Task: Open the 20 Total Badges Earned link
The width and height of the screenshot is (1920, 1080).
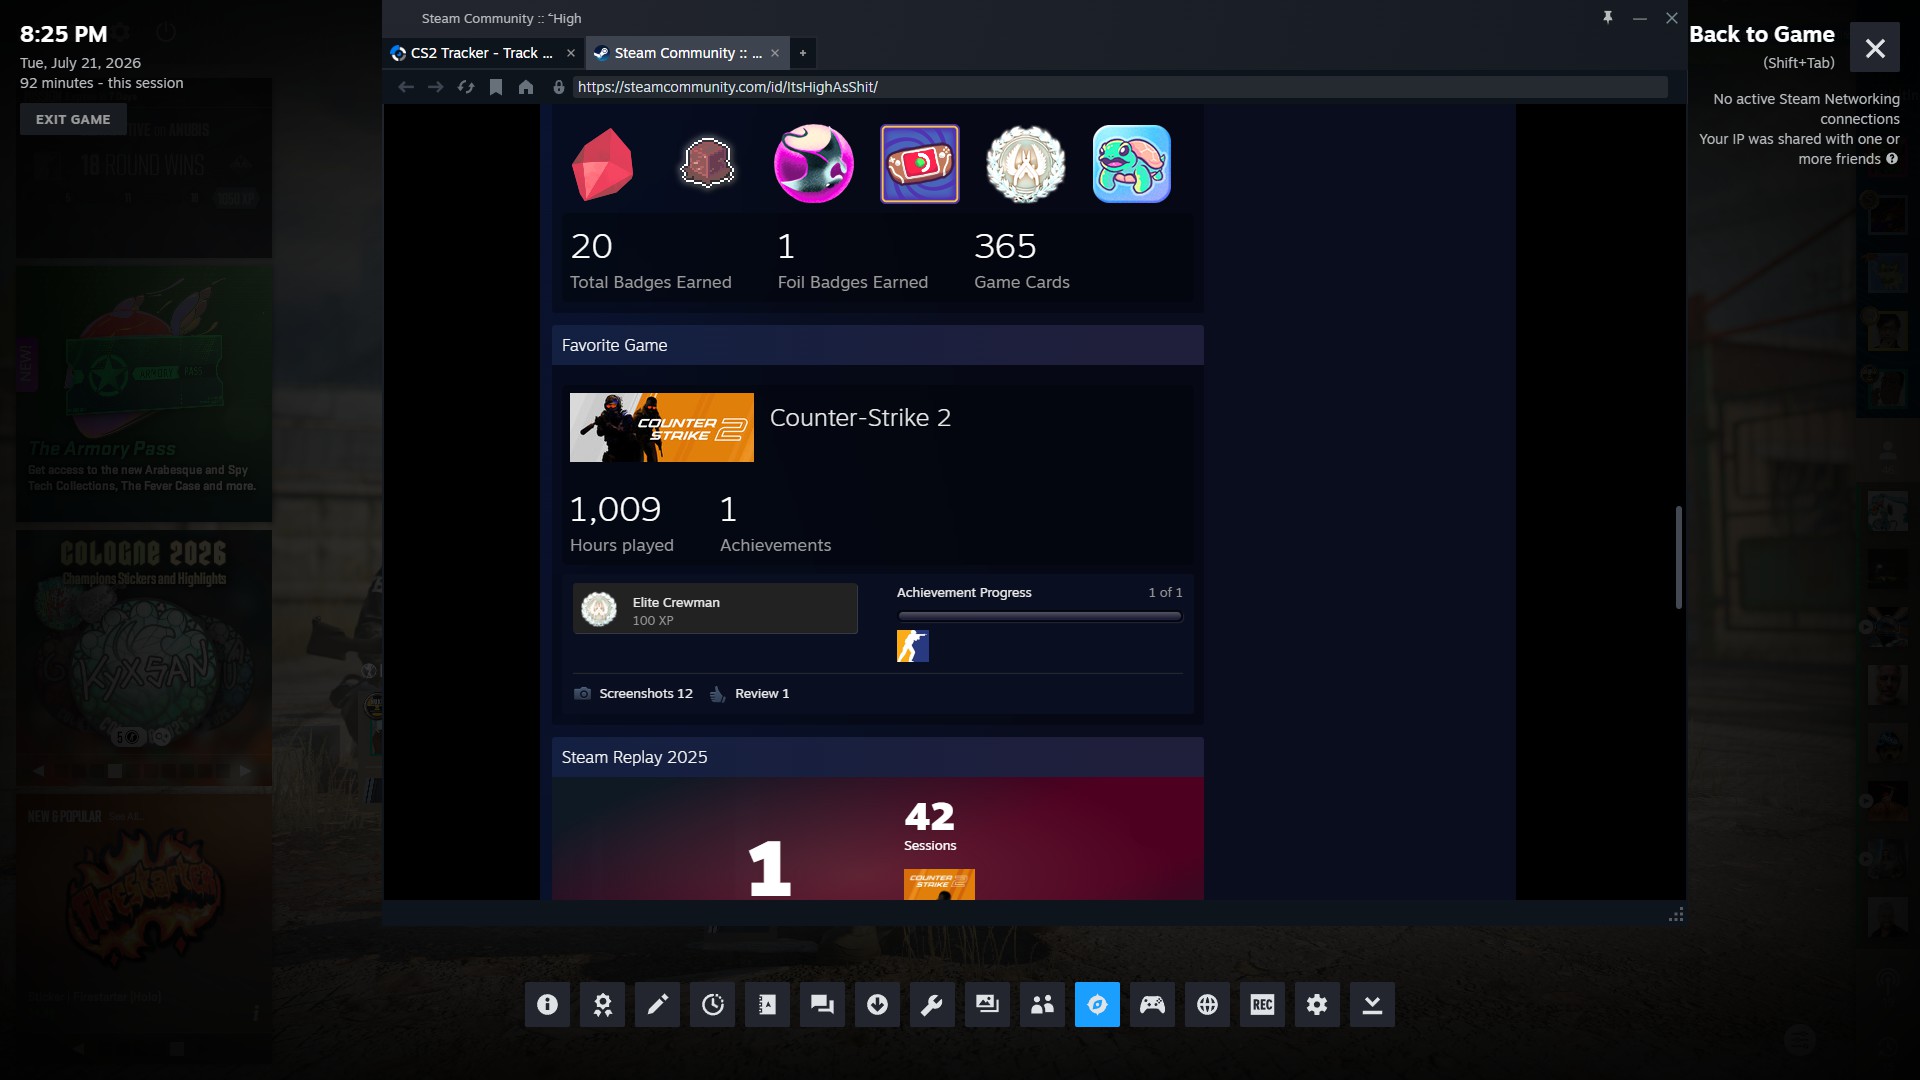Action: tap(651, 261)
